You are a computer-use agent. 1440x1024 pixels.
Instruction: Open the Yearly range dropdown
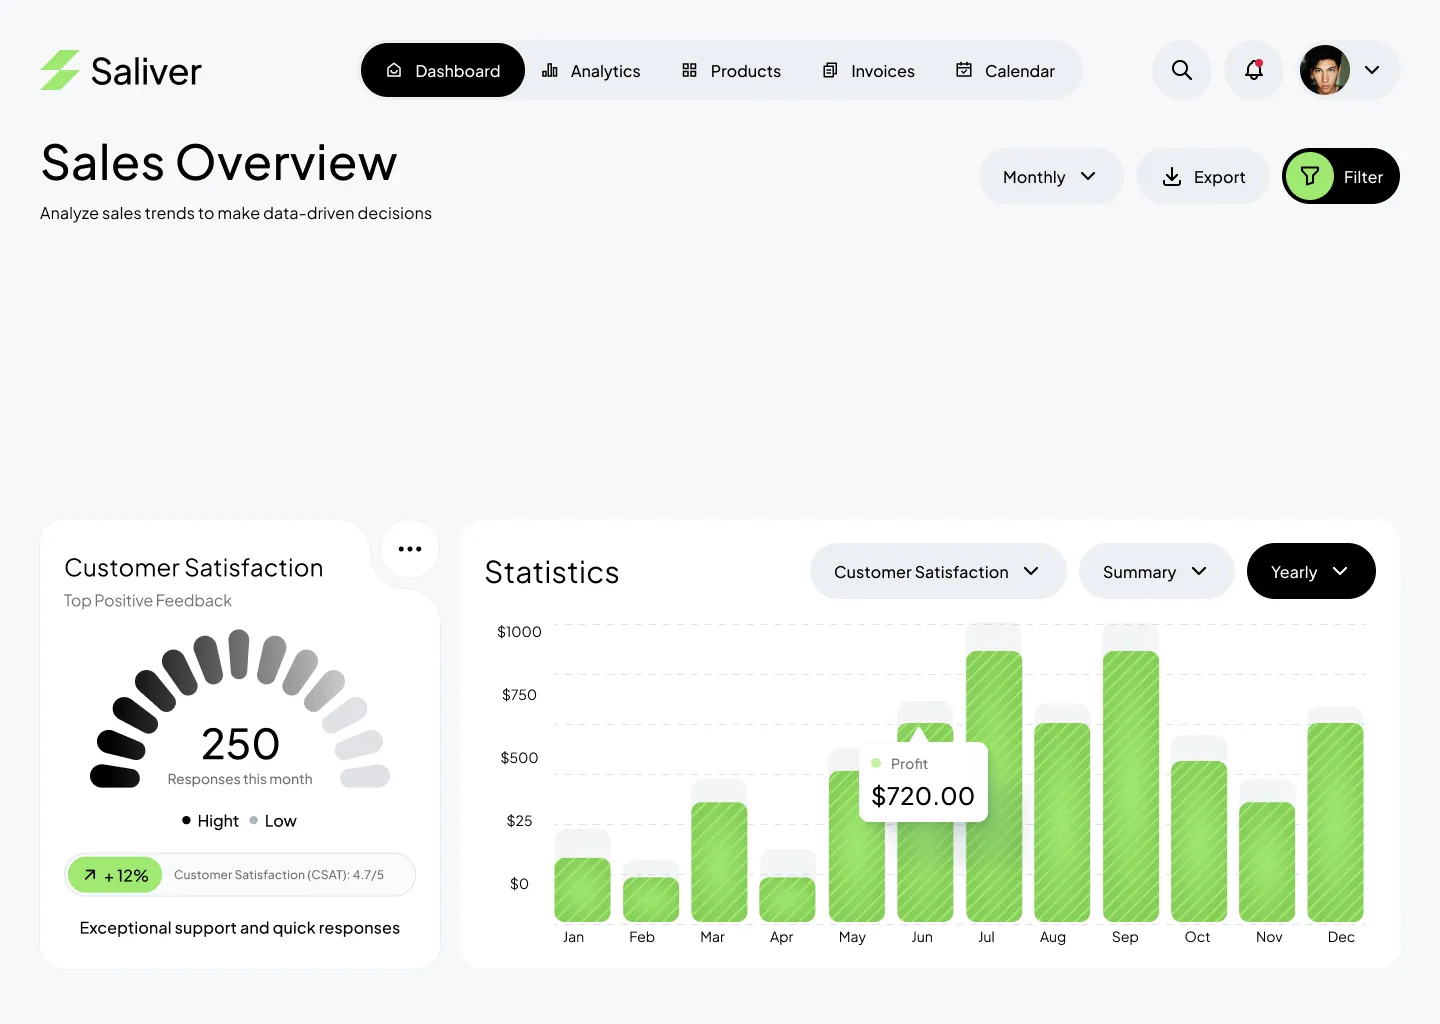click(1310, 572)
